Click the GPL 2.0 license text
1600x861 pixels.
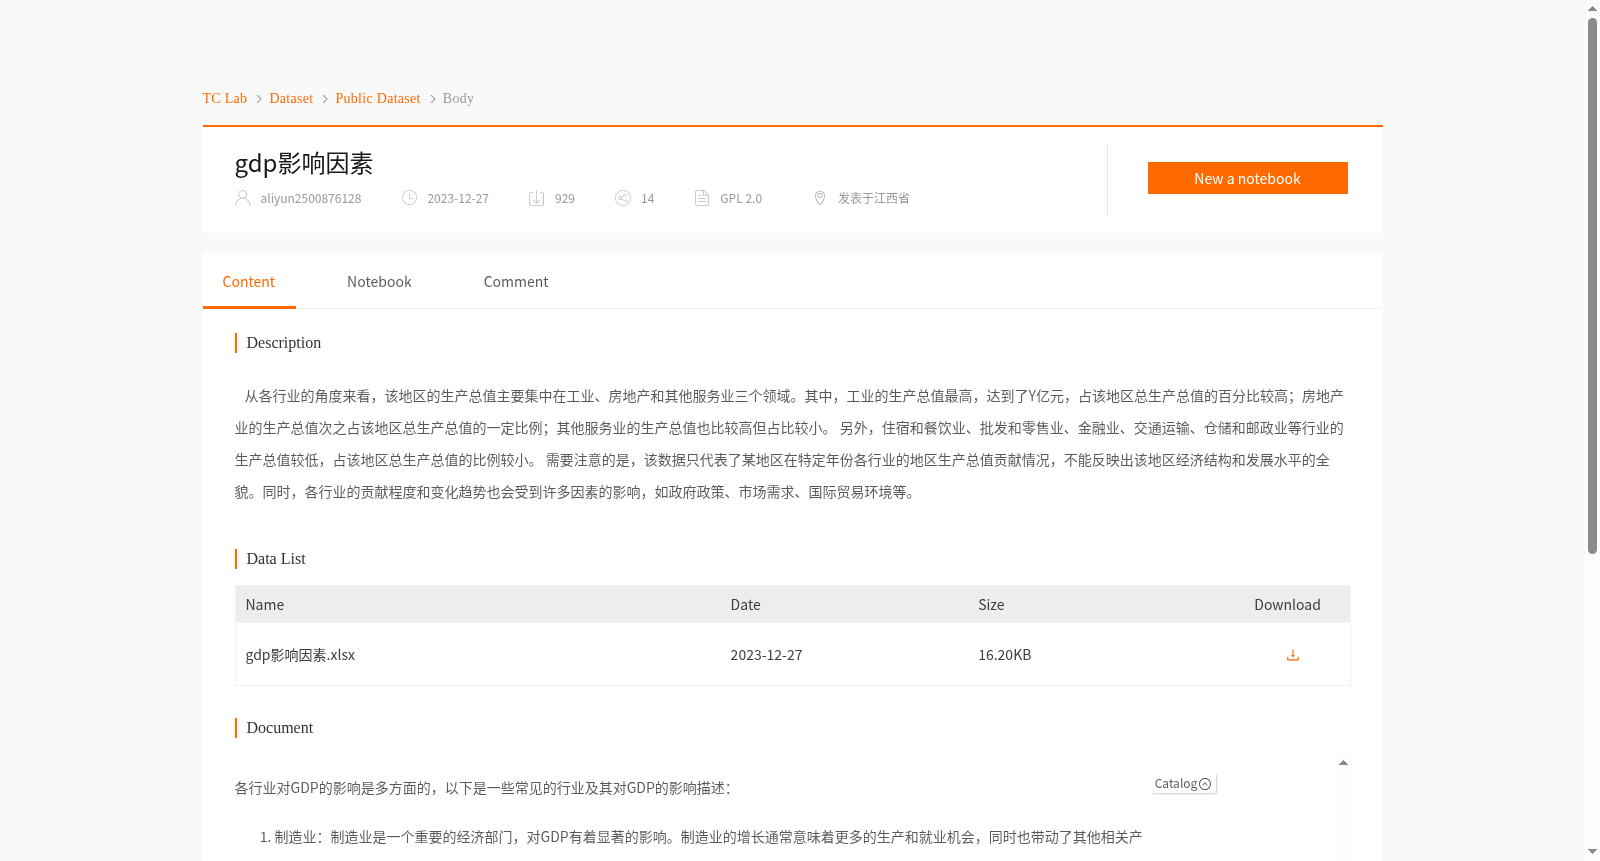(x=741, y=199)
